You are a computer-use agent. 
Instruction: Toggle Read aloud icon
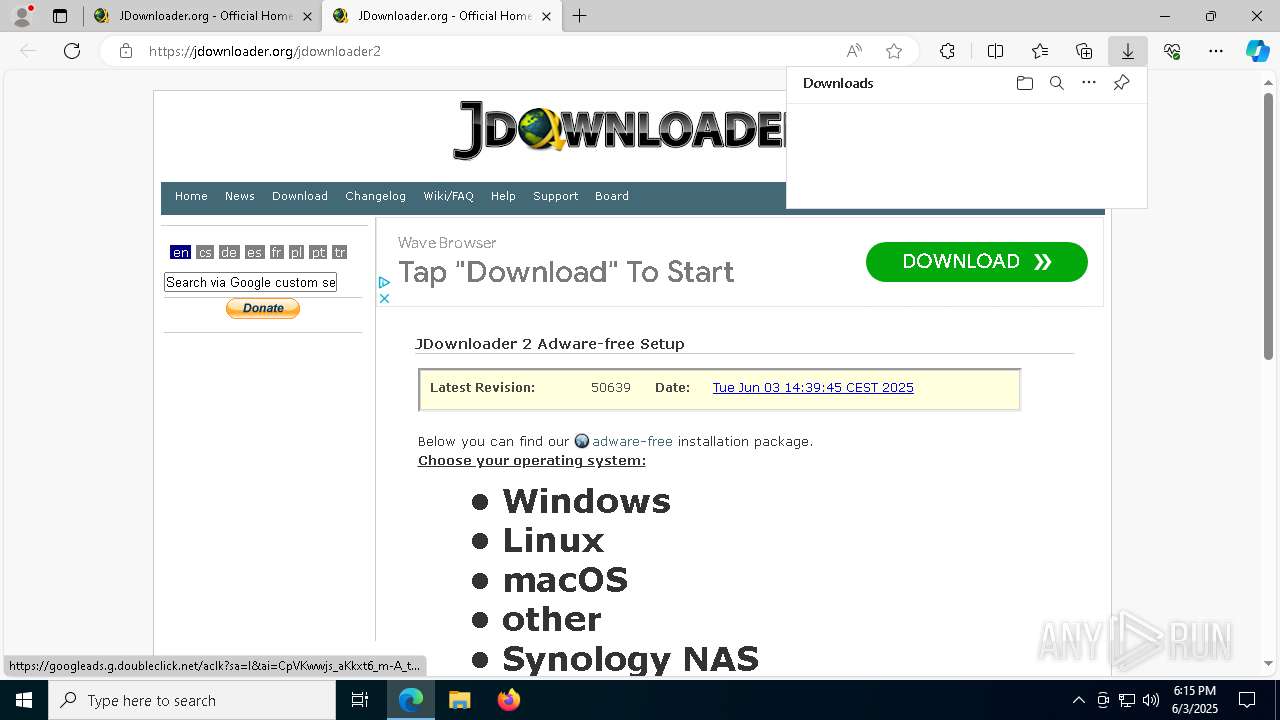[x=854, y=51]
